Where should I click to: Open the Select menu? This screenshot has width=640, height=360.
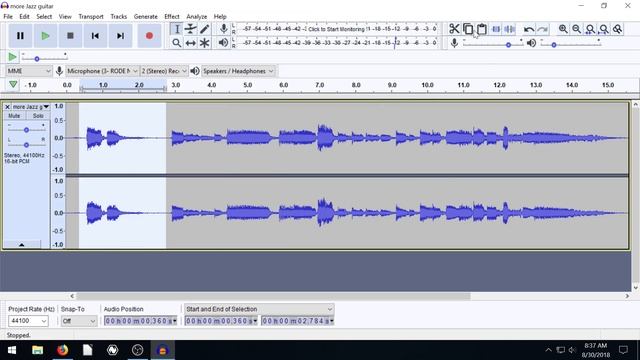[x=44, y=17]
